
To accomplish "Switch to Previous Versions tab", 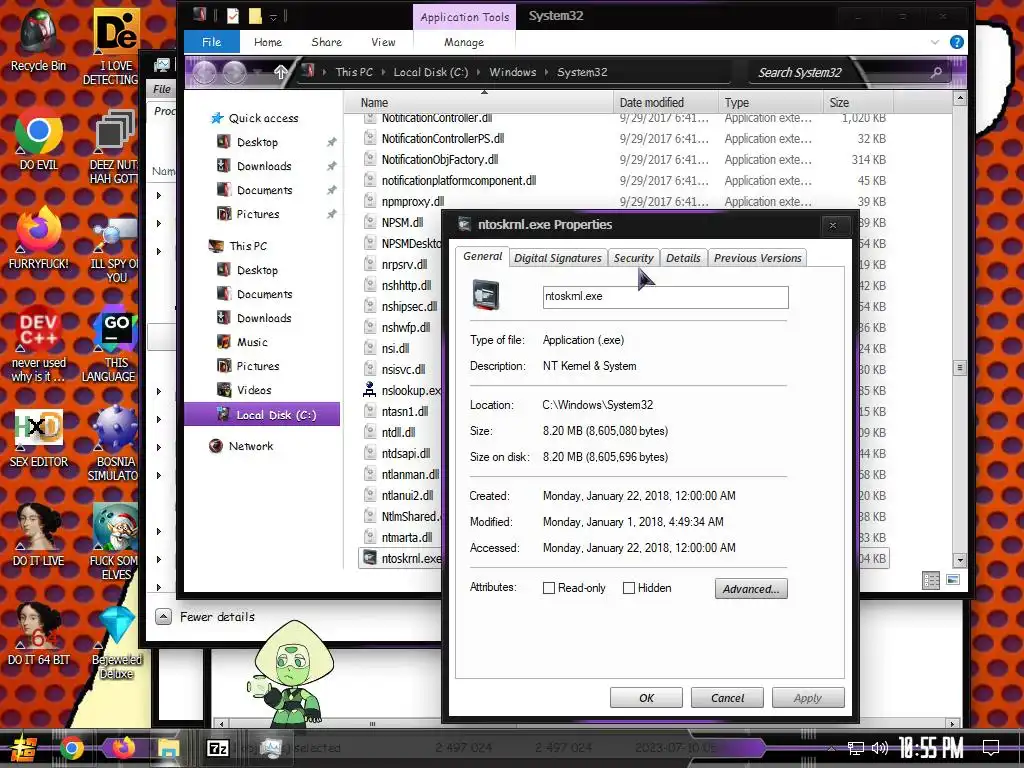I will click(758, 258).
